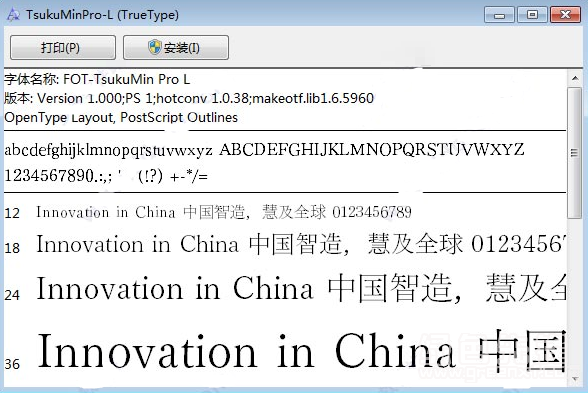Click the scrollbar down arrow

click(575, 380)
